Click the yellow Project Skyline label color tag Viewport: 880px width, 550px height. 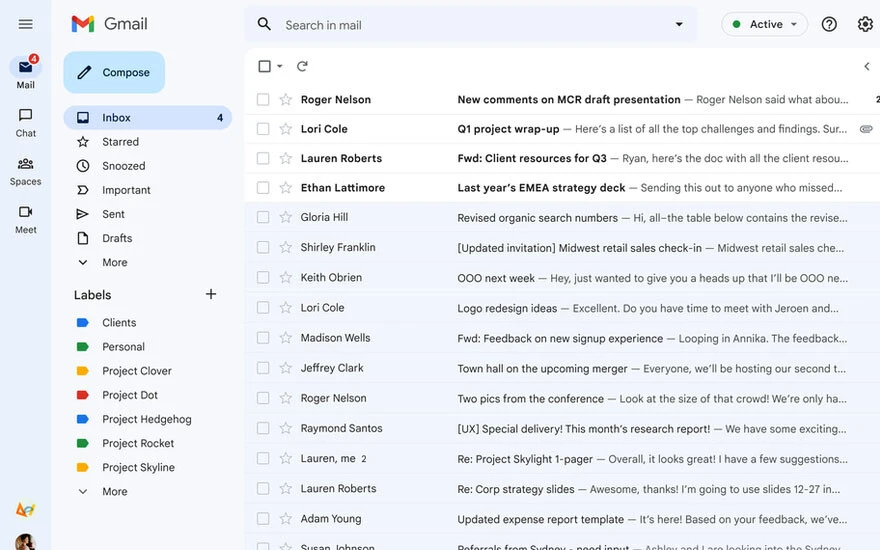point(82,467)
